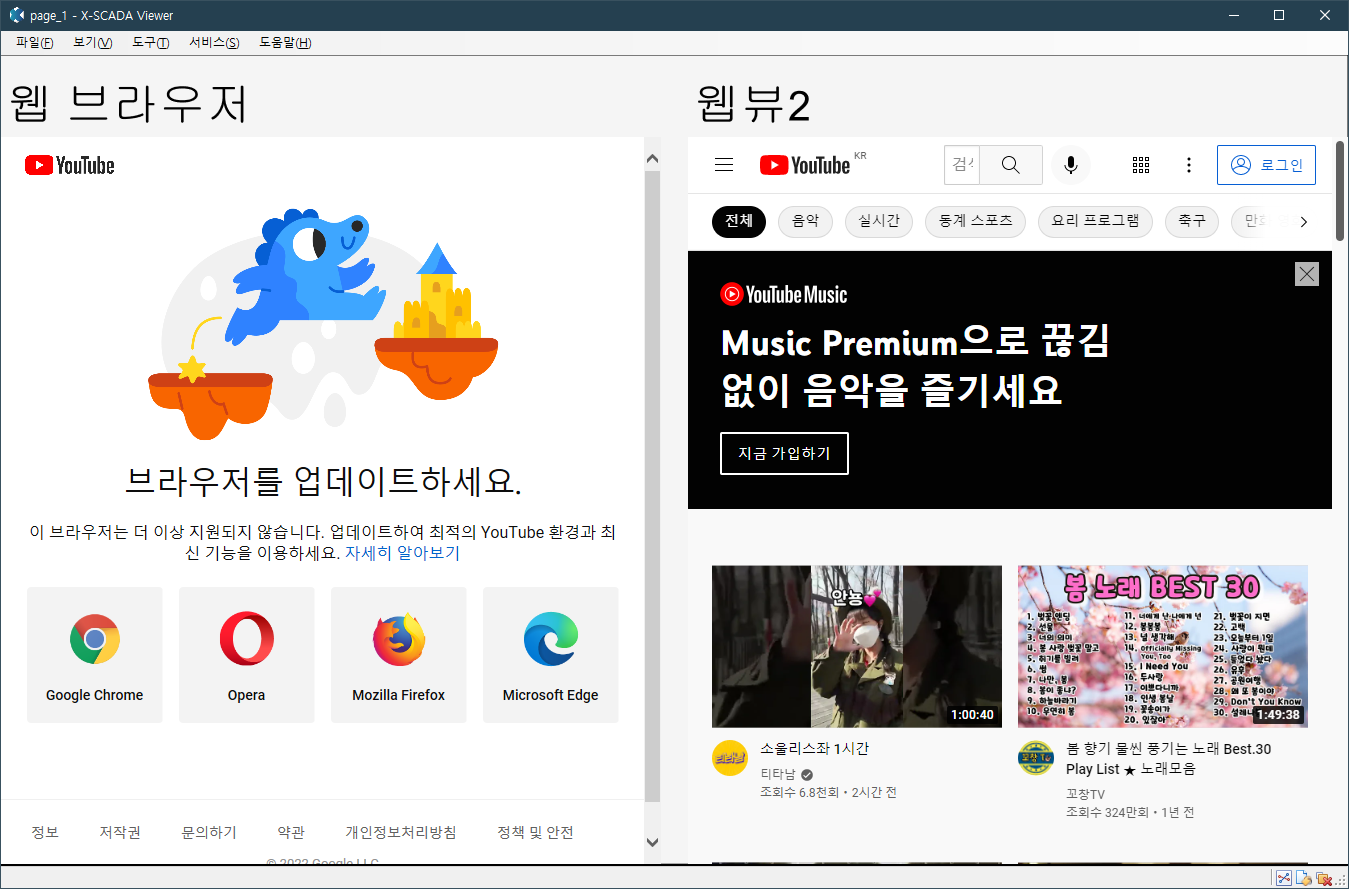The image size is (1349, 889).
Task: Open the 소울리스좌 1시간 video thumbnail
Action: point(857,646)
